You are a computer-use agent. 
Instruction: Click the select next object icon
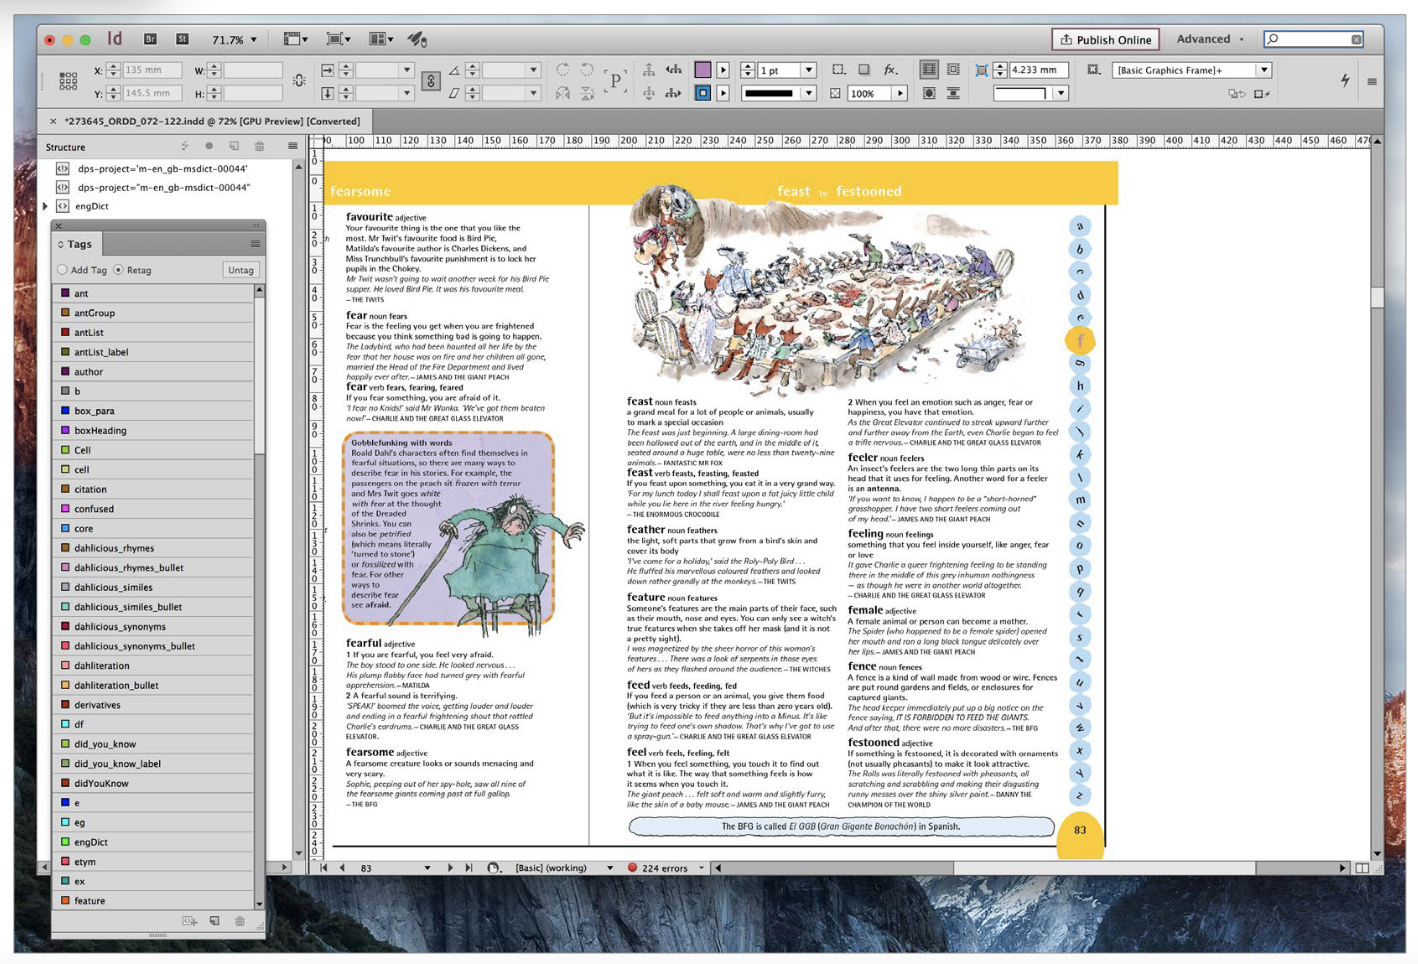674,93
